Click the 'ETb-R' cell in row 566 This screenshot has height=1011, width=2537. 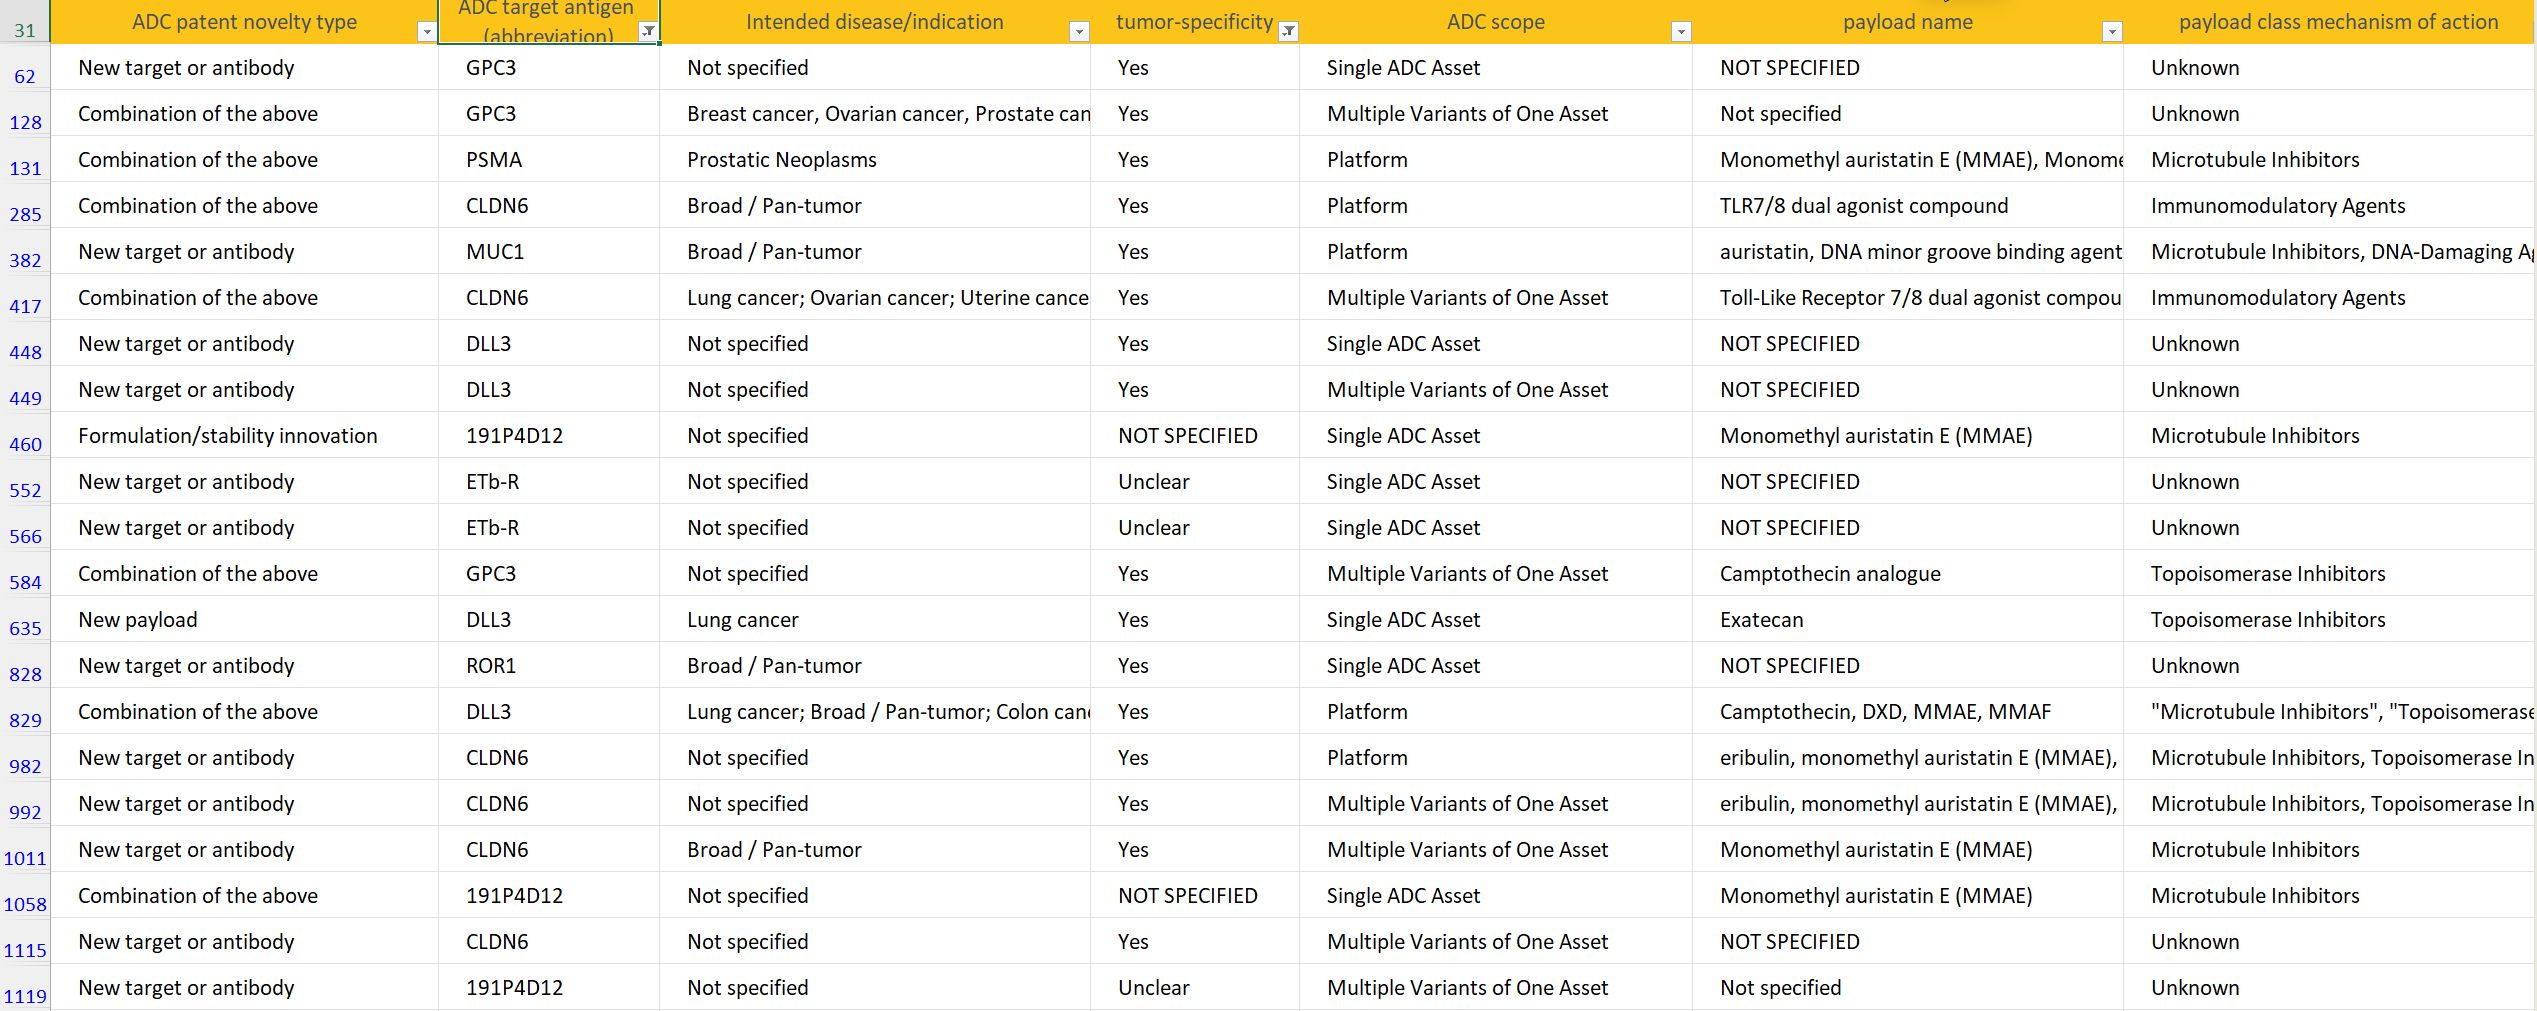[x=549, y=527]
